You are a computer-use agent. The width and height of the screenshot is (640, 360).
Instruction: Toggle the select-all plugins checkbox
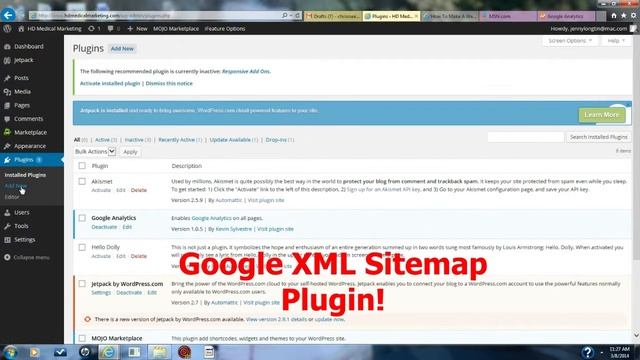82,166
